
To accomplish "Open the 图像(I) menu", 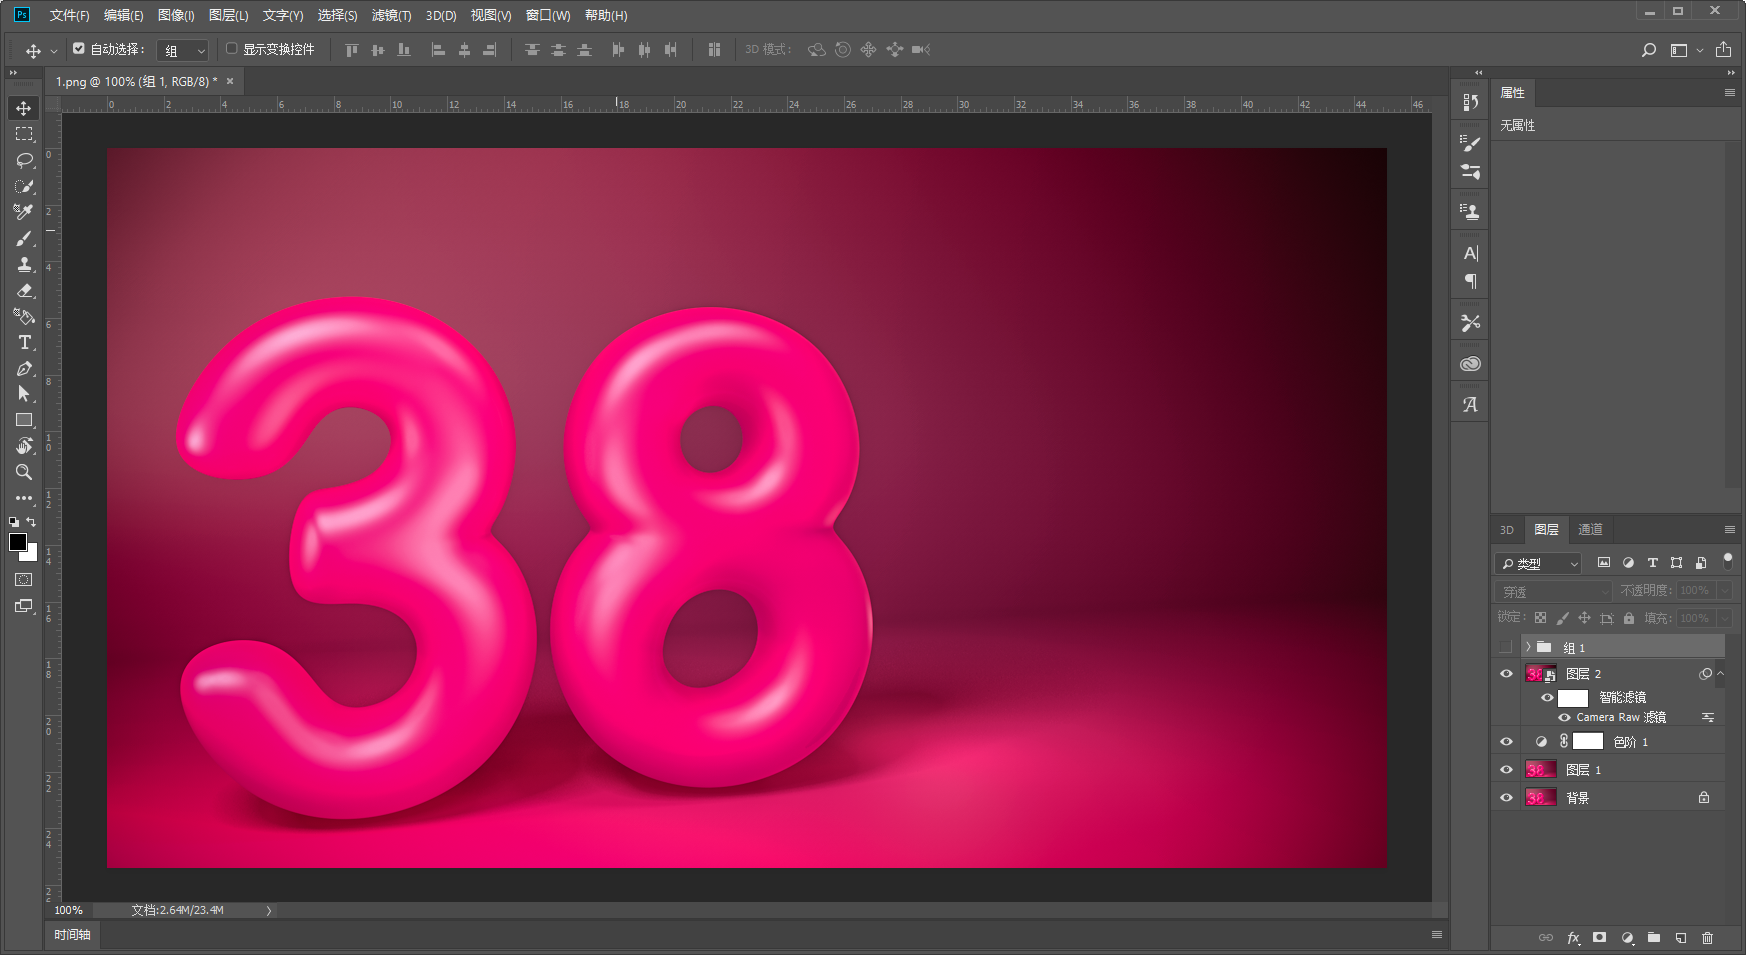I will (x=176, y=15).
